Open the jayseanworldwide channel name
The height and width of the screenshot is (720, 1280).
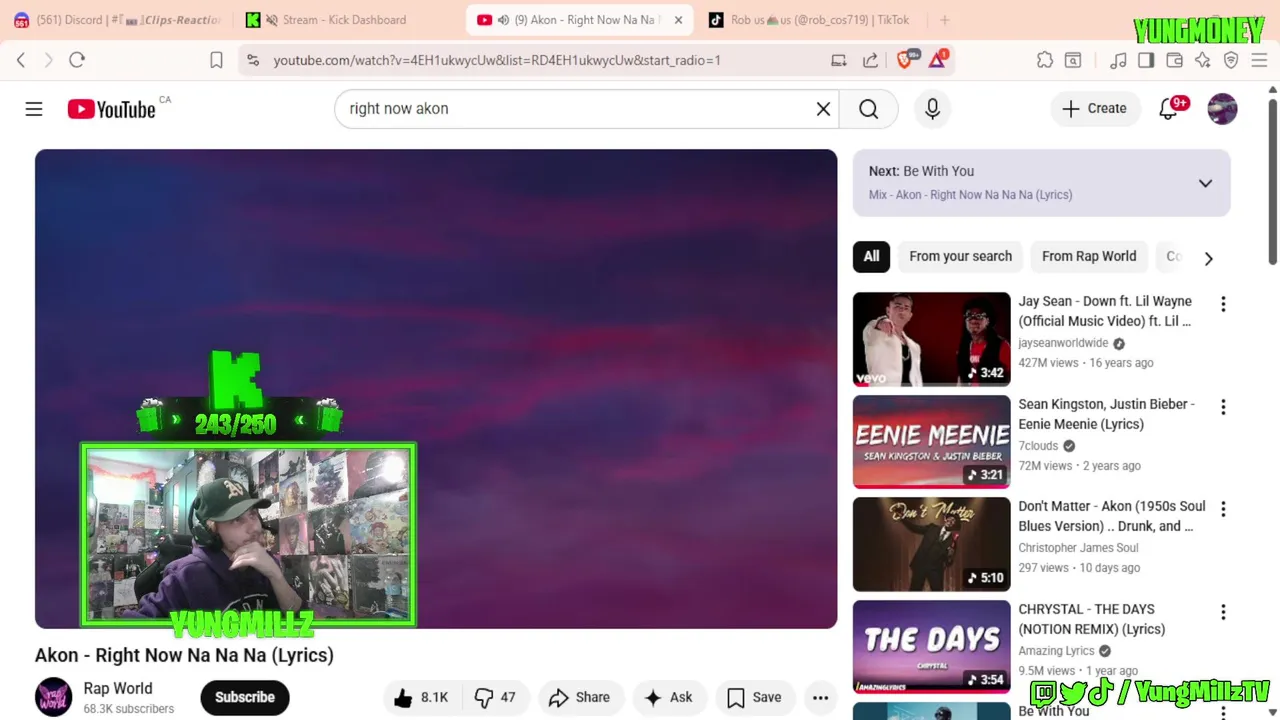click(x=1063, y=343)
